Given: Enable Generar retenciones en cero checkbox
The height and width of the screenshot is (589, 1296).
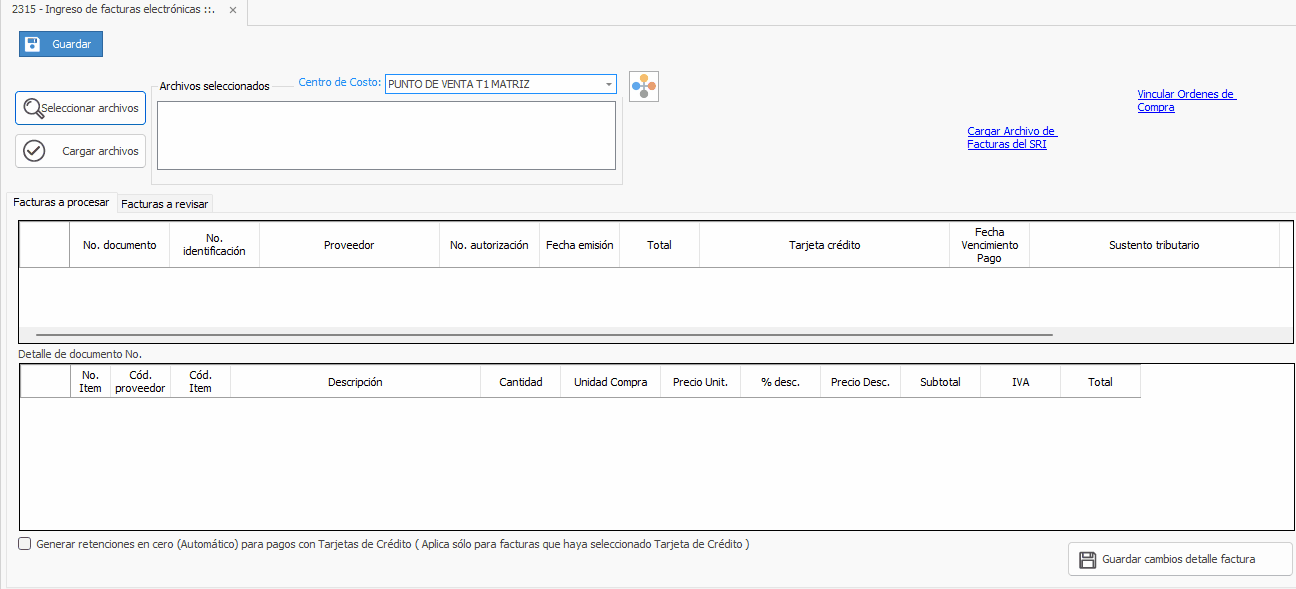Looking at the screenshot, I should pos(25,544).
